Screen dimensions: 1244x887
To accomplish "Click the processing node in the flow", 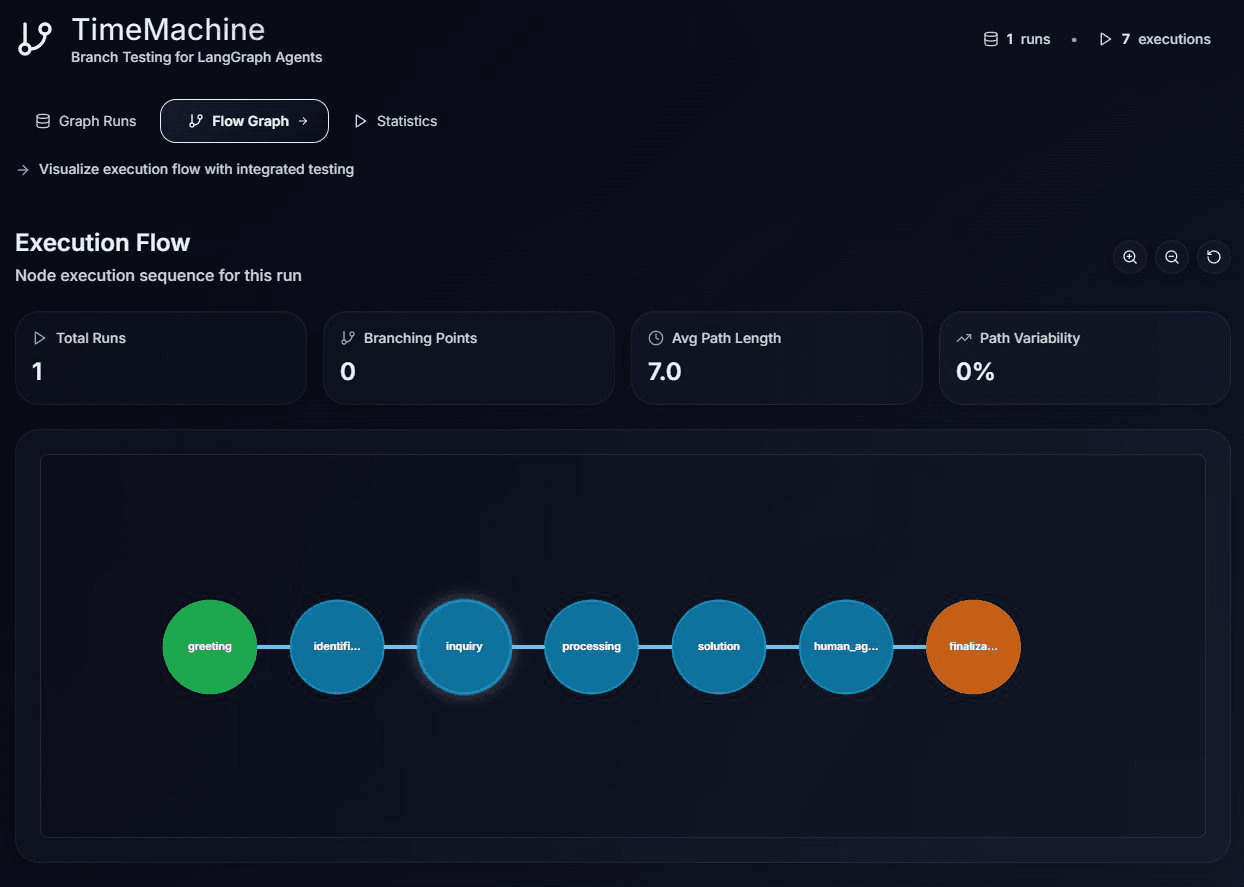I will [x=591, y=647].
